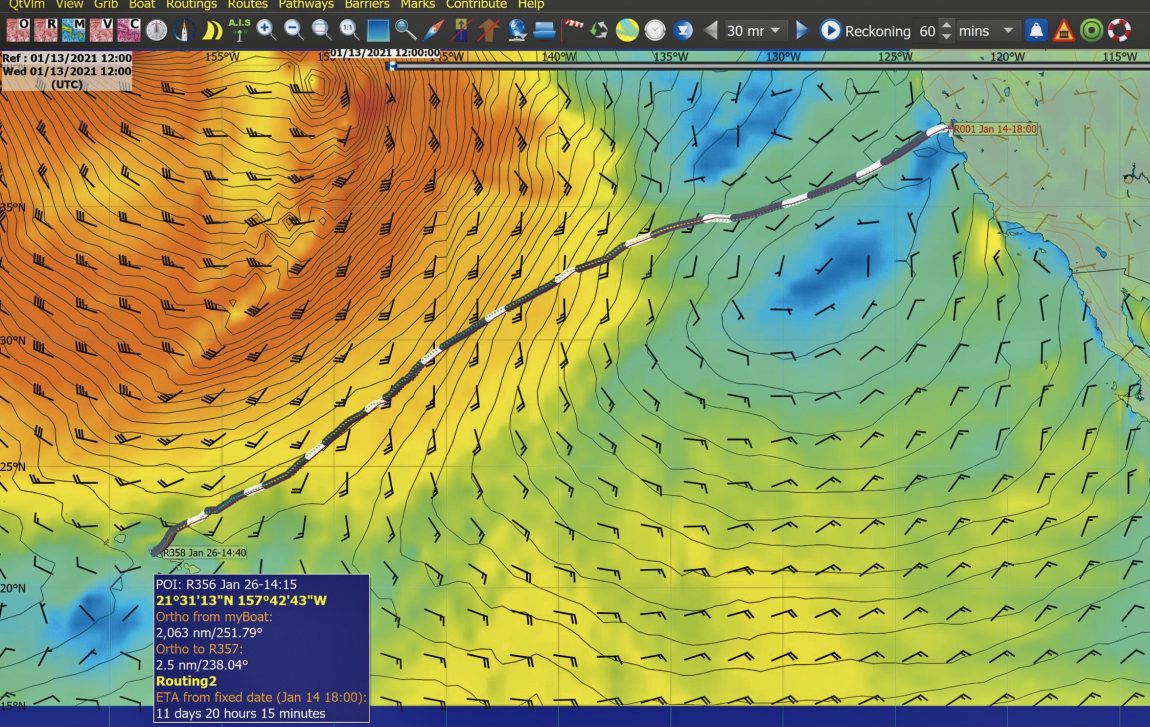Open the Routings menu

[x=191, y=5]
